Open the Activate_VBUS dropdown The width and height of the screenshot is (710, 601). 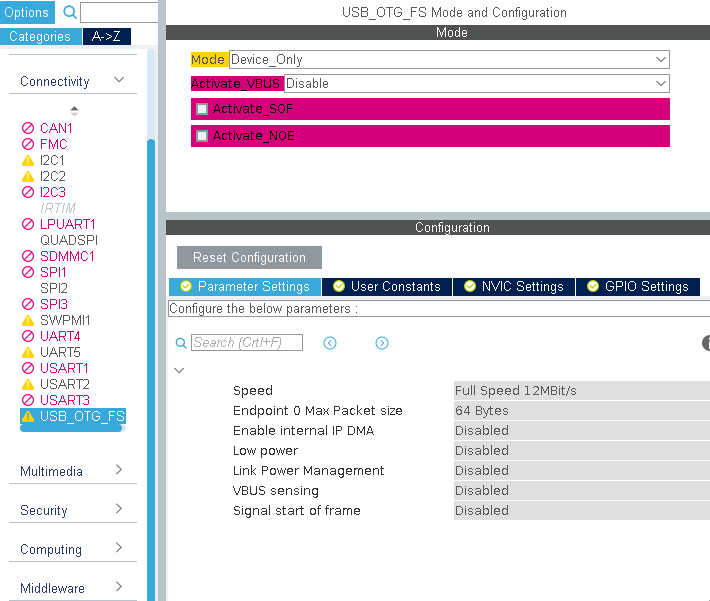coord(476,84)
